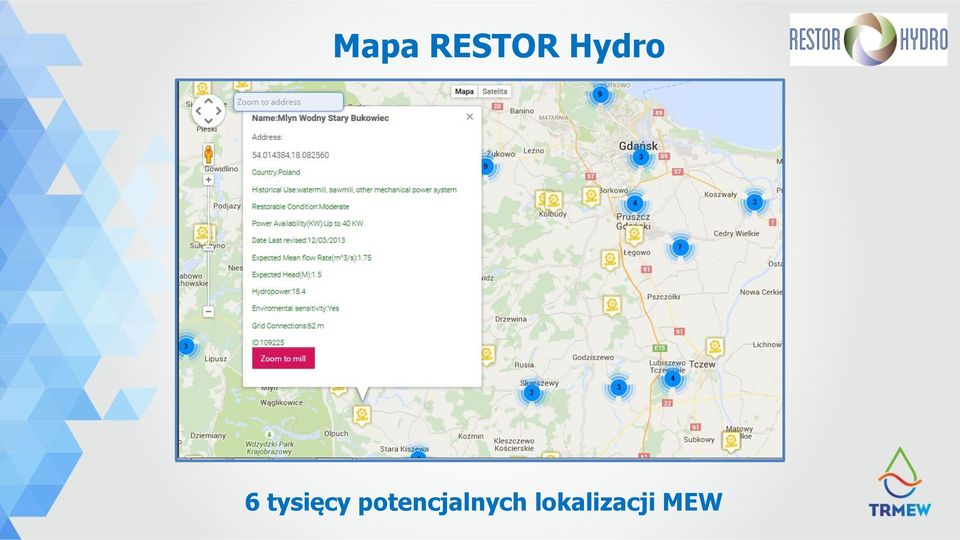Image resolution: width=960 pixels, height=540 pixels.
Task: Click Restorable Condition:Moderate line
Action: click(301, 206)
